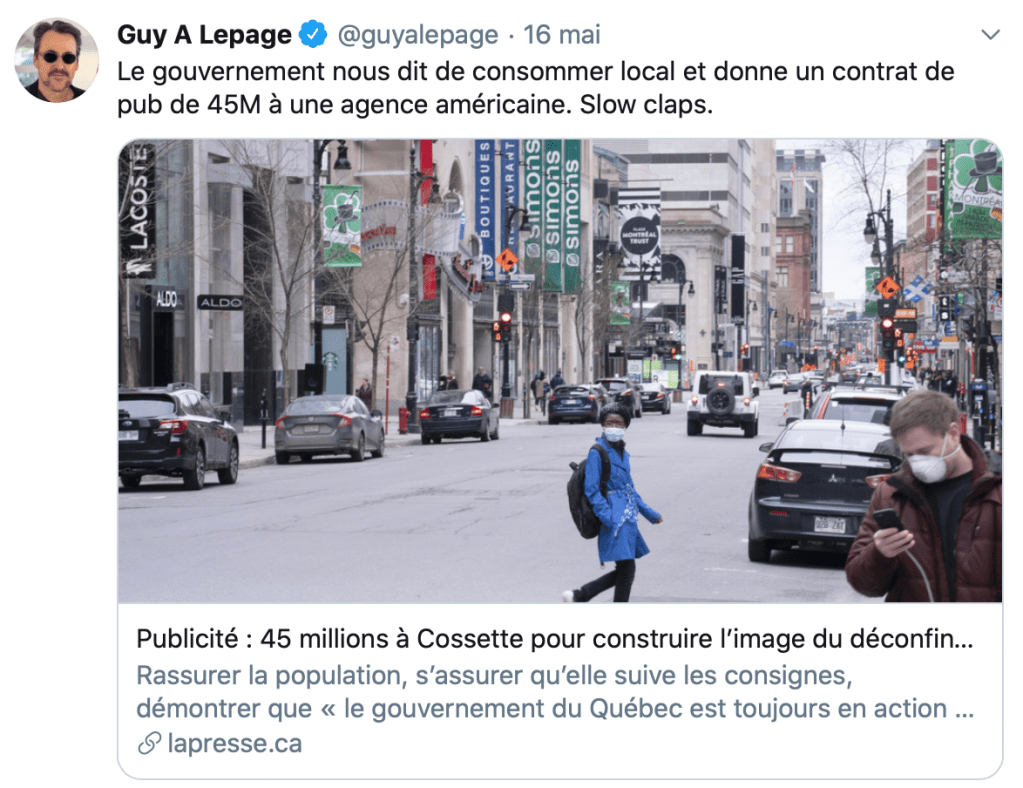Click the link chain icon beside lapresse.ca
This screenshot has width=1023, height=788.
pos(149,743)
